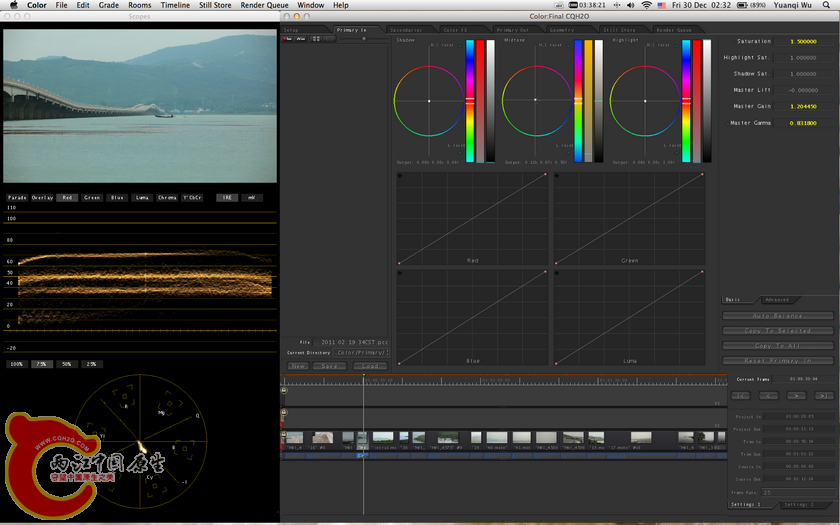Jump to last frame button >|
The image size is (840, 525).
tap(823, 395)
